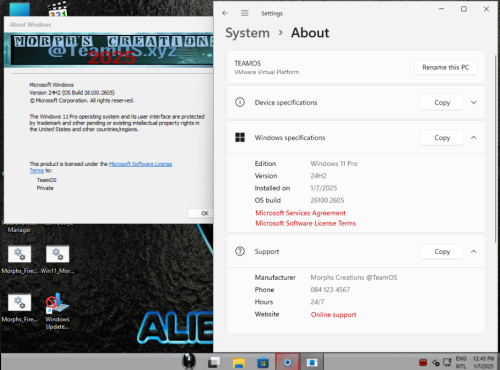Click the Alien head Start button

point(189,361)
